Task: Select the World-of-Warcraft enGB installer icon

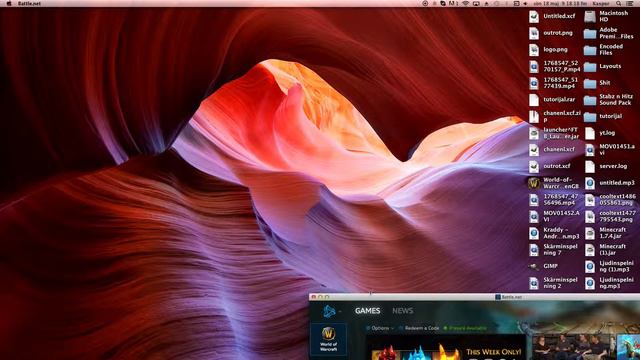Action: click(554, 183)
